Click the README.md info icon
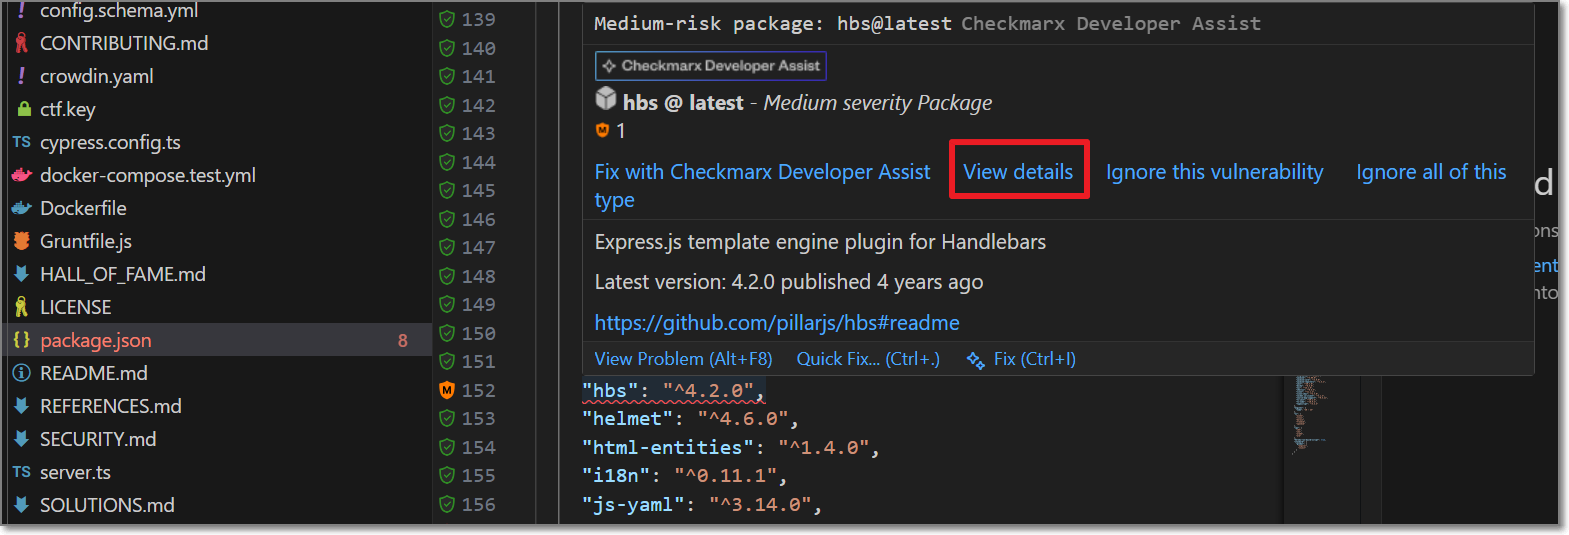The height and width of the screenshot is (535, 1569). pos(21,373)
